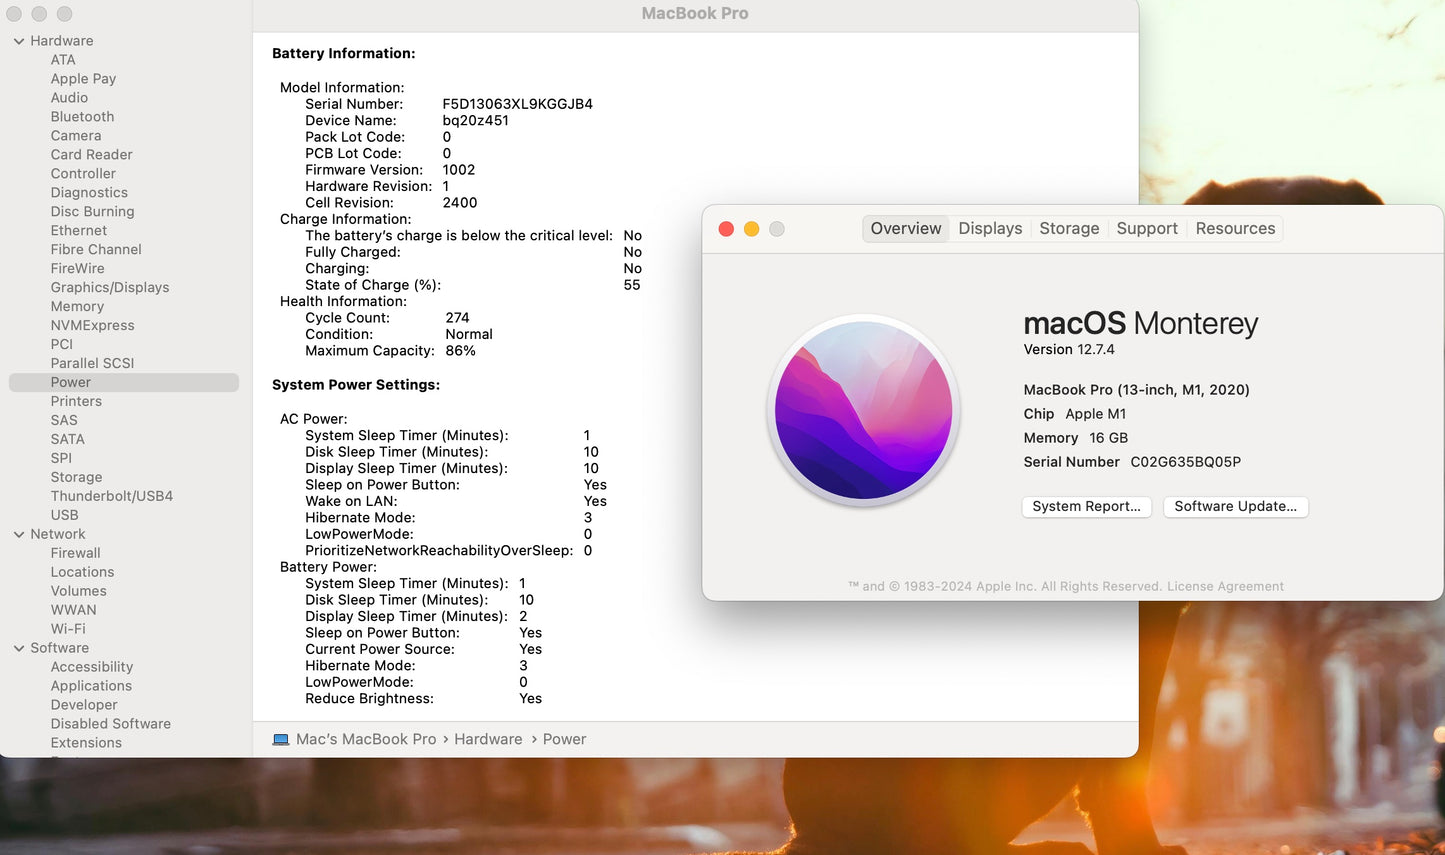Collapse the Software section chevron

pos(19,649)
